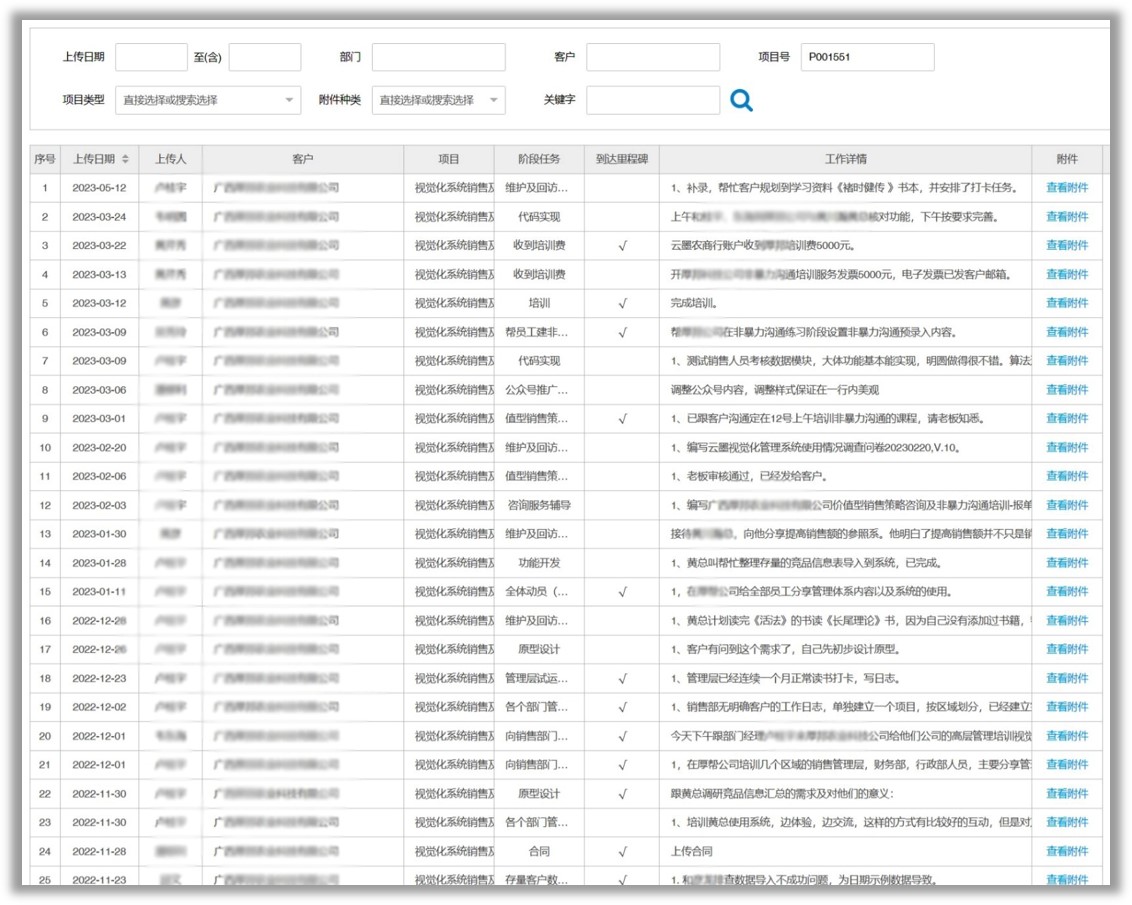The height and width of the screenshot is (905, 1132).
Task: View attachment for row 24 合同
Action: point(1067,851)
